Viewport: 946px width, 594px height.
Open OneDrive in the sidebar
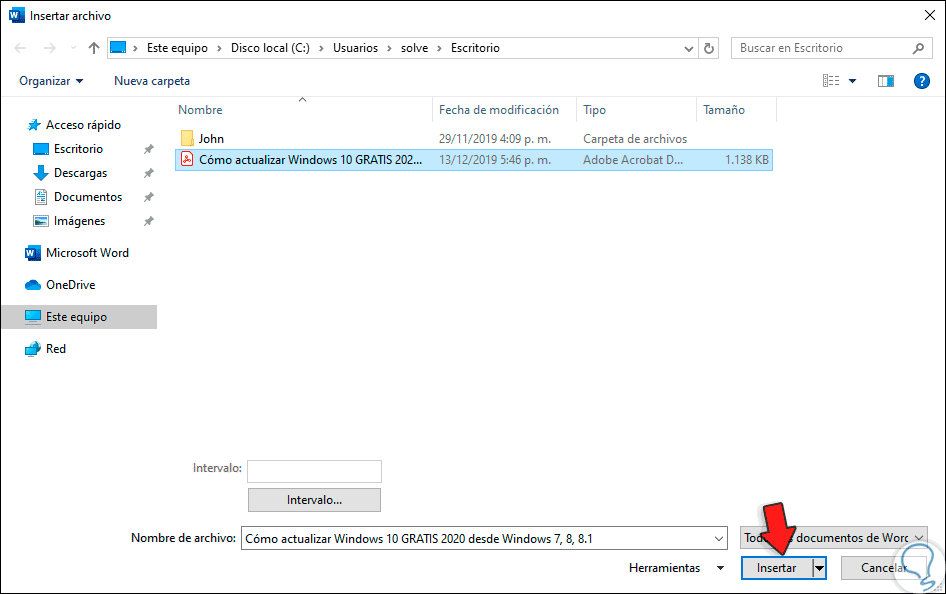[x=60, y=285]
